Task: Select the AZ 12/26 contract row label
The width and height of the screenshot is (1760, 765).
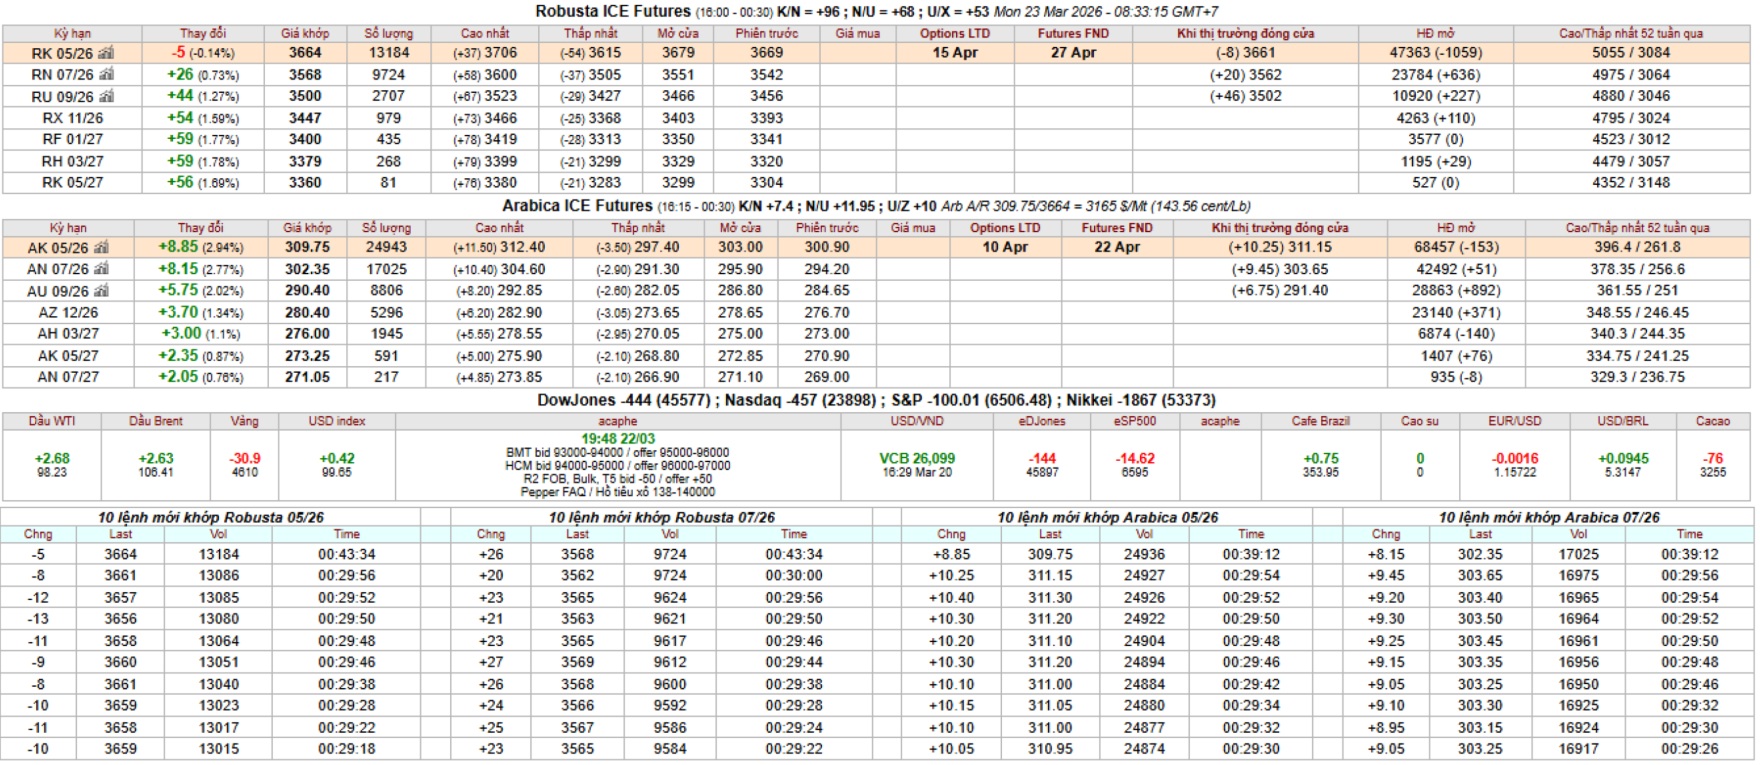Action: 68,313
